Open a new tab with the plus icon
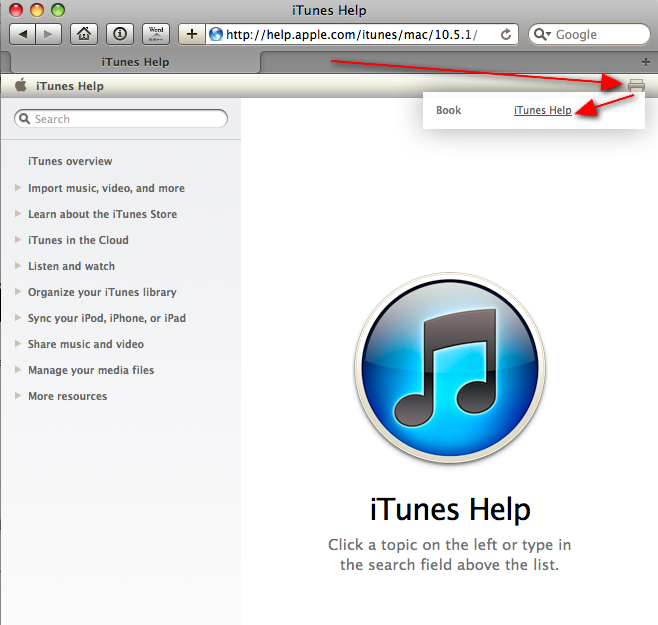 coord(646,62)
